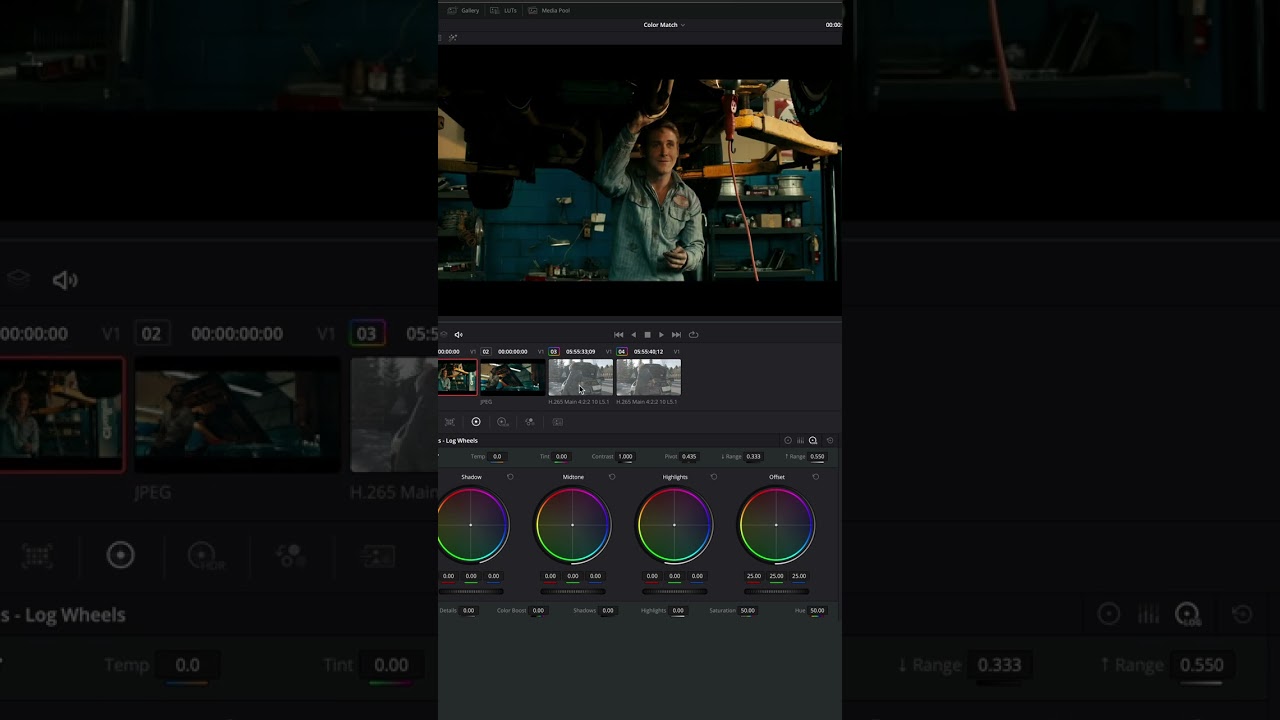
Task: Open the Gallery panel
Action: 463,10
